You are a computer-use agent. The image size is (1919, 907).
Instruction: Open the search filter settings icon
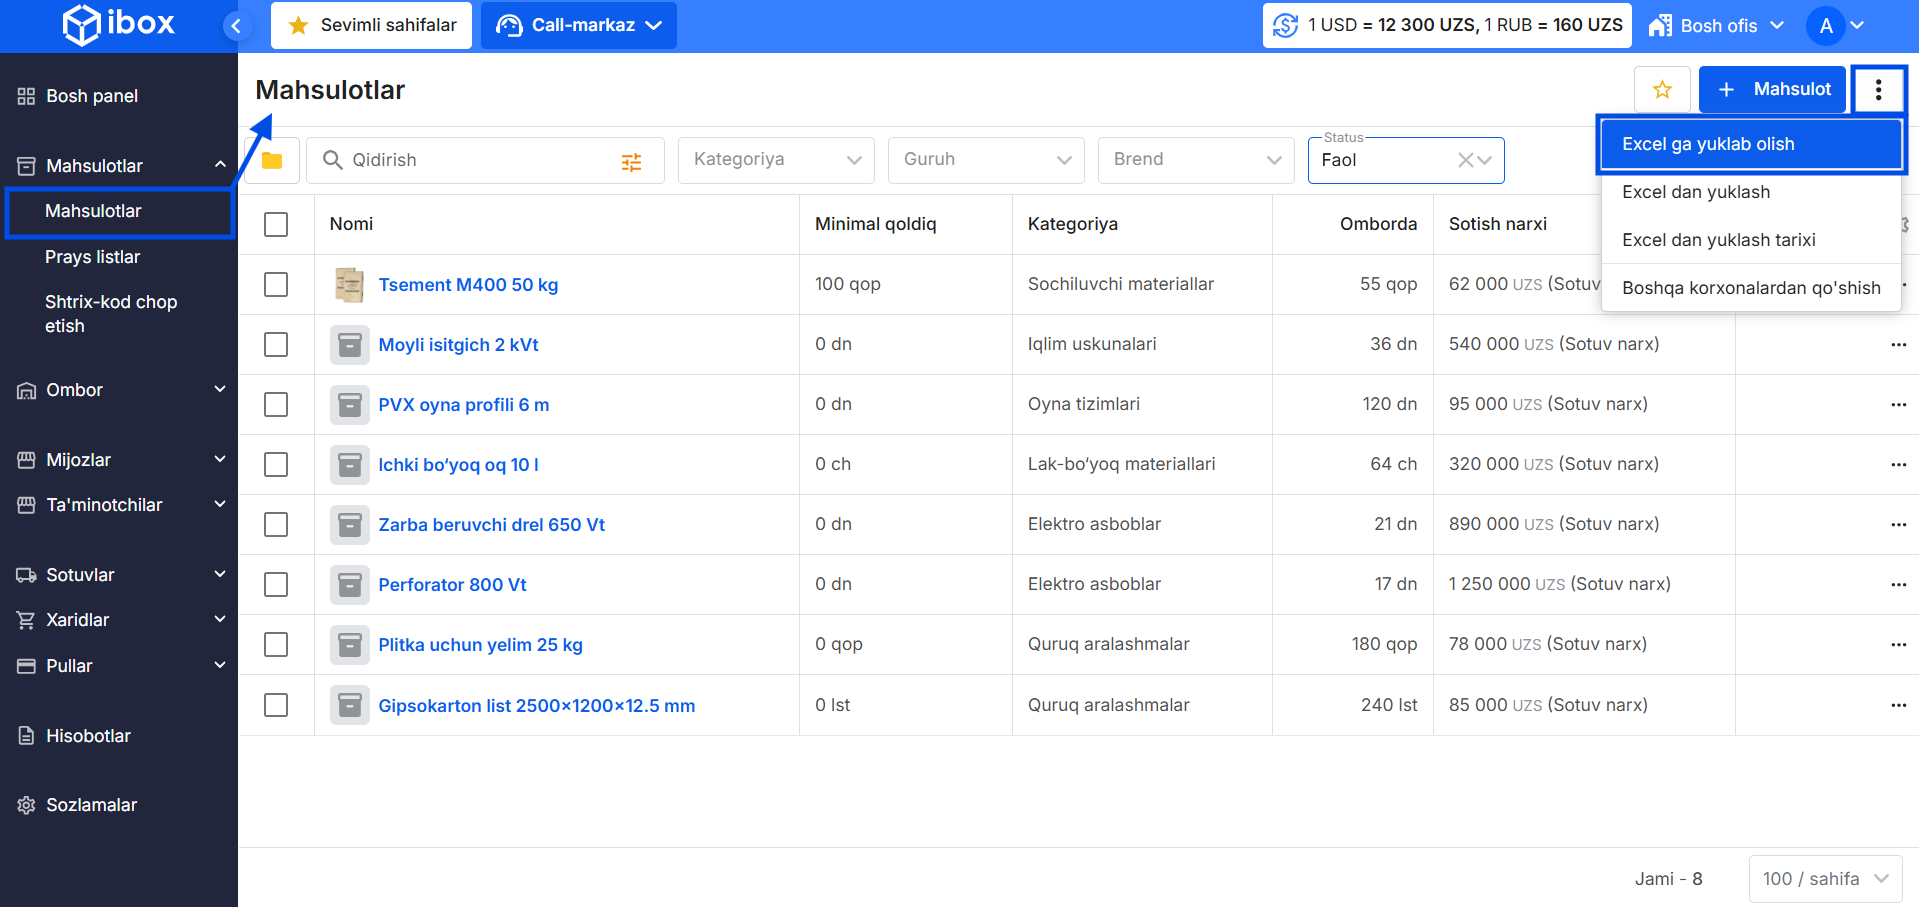(x=631, y=162)
